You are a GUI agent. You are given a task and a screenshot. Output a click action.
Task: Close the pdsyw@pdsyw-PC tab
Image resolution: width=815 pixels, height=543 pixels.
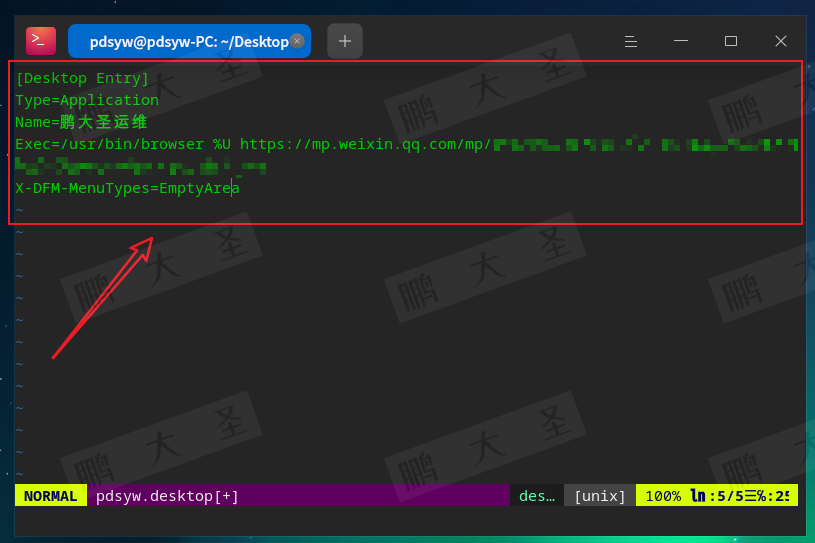[297, 41]
